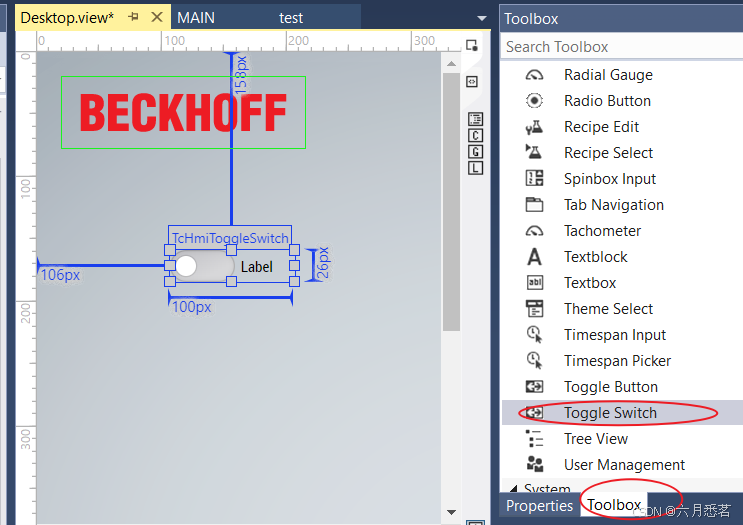Close the Desktop.view tab
Viewport: 743px width, 525px height.
[157, 18]
